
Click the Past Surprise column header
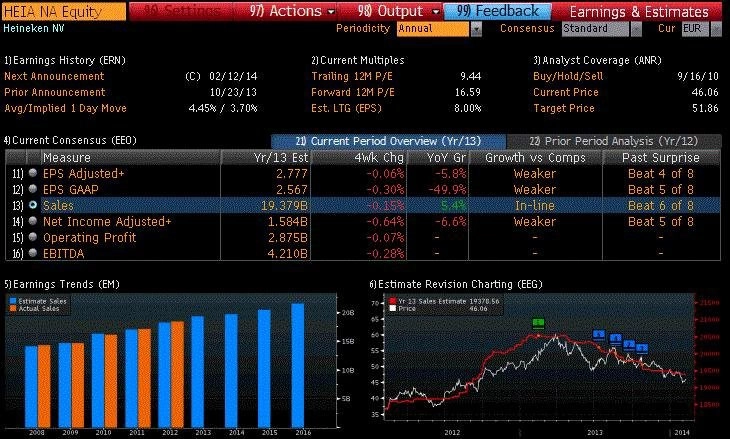(661, 158)
